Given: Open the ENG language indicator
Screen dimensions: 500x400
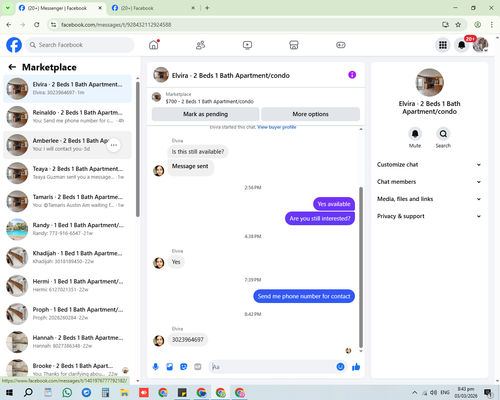Looking at the screenshot, I should [x=445, y=392].
